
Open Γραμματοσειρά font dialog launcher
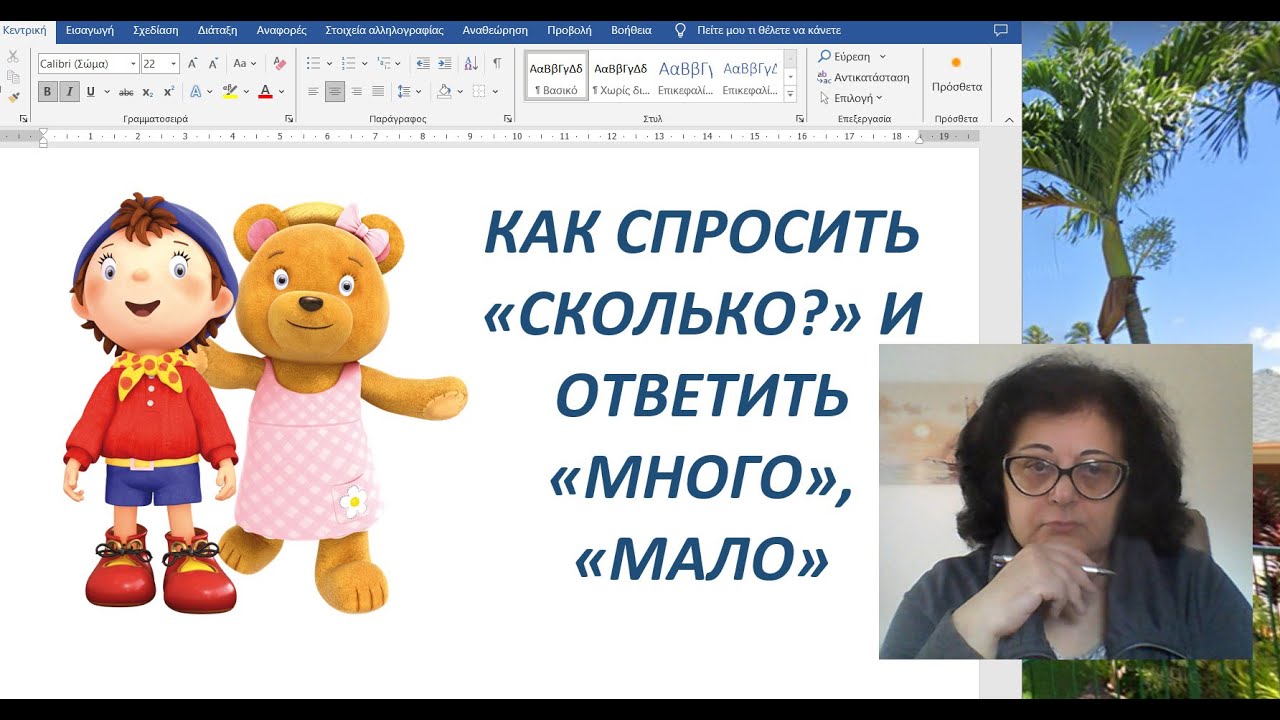[x=289, y=118]
